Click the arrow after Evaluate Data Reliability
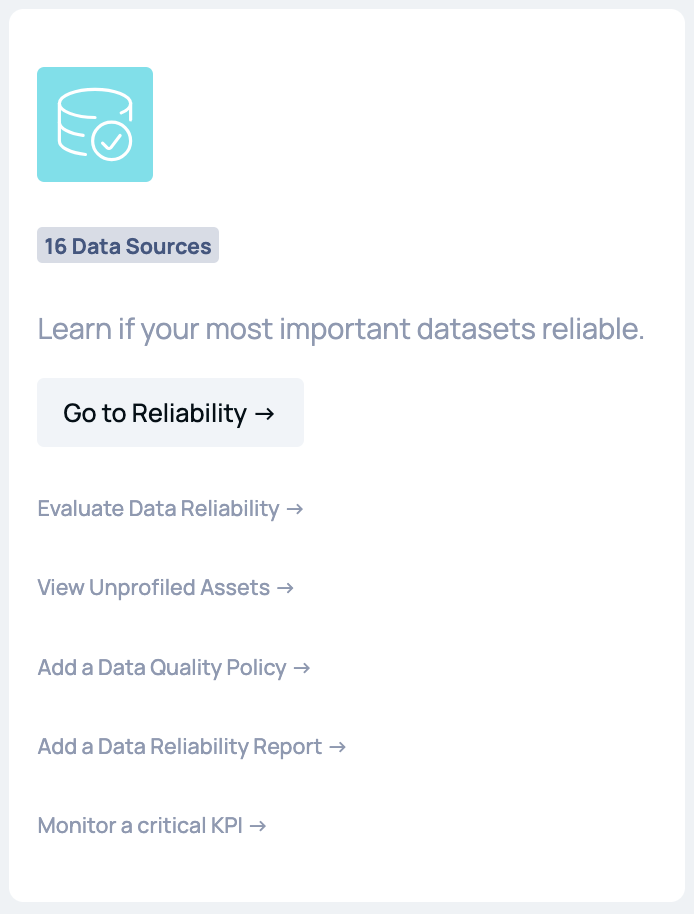This screenshot has width=694, height=914. coord(295,509)
